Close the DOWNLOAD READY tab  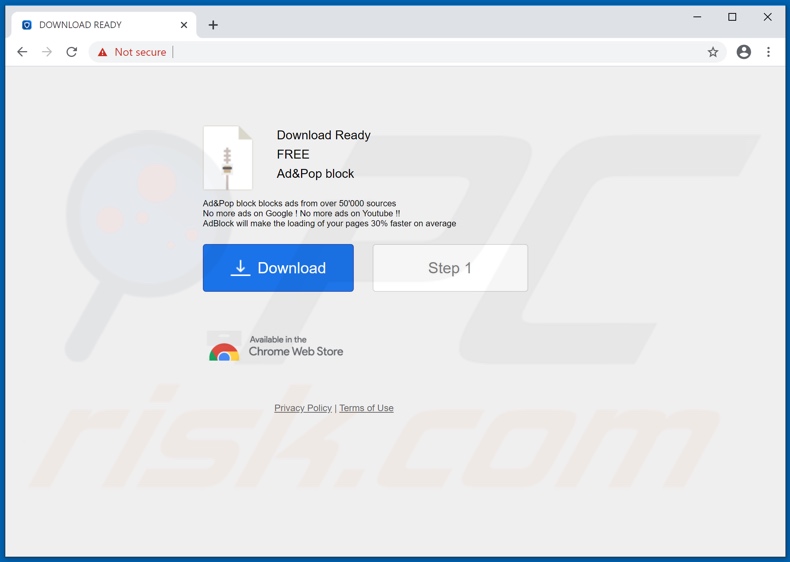click(x=184, y=25)
